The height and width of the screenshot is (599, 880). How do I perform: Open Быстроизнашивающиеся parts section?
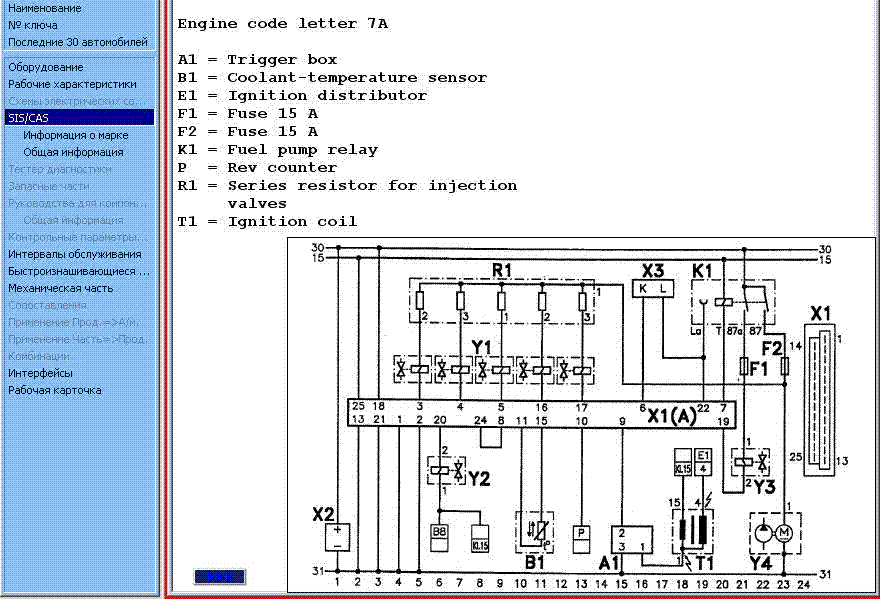tap(79, 271)
